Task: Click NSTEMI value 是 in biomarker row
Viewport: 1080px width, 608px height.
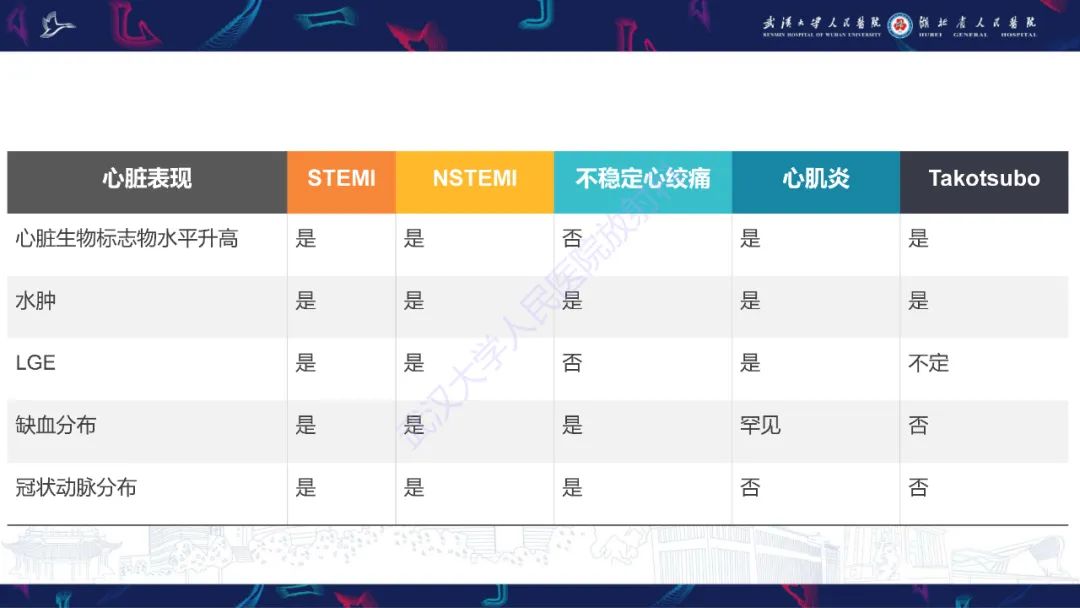Action: tap(414, 238)
